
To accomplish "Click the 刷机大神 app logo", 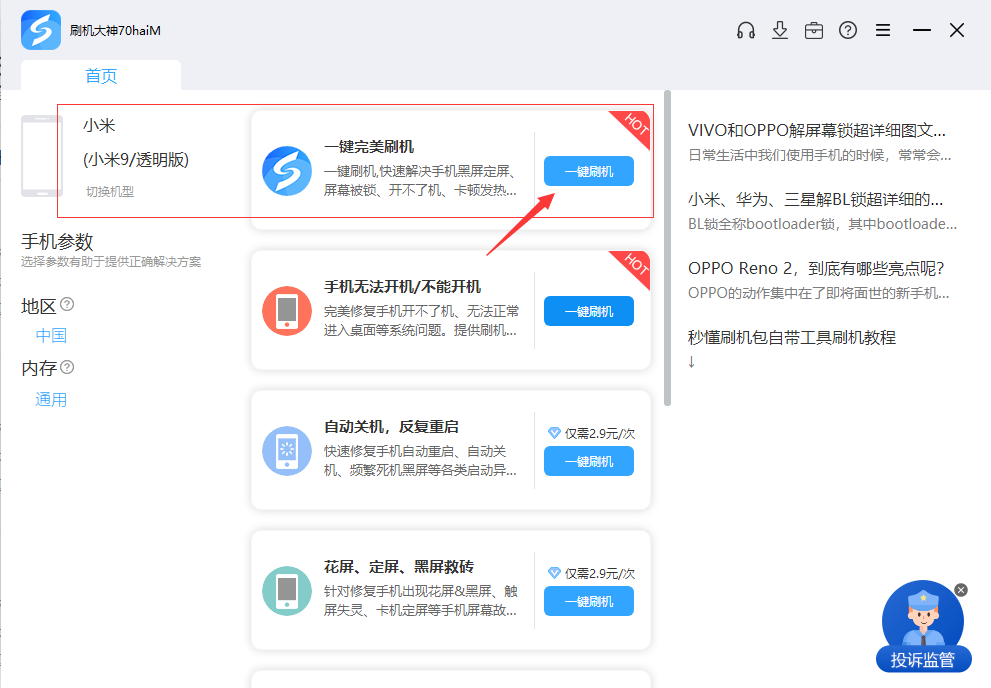I will (41, 30).
